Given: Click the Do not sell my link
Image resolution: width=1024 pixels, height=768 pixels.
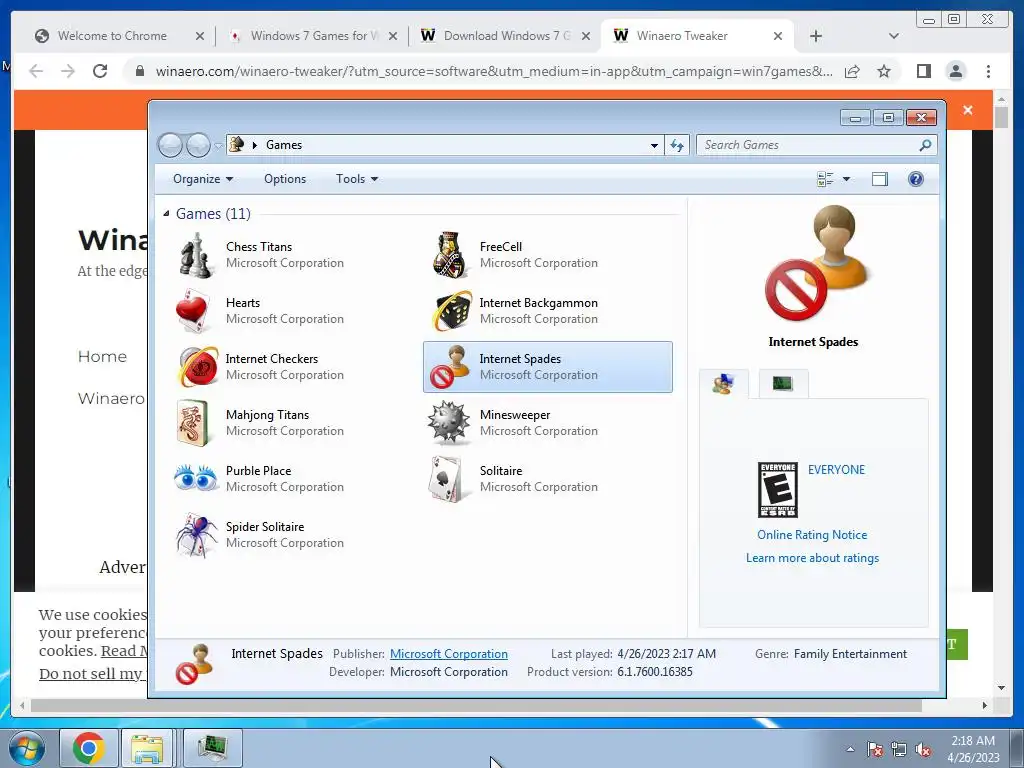Looking at the screenshot, I should pyautogui.click(x=93, y=674).
